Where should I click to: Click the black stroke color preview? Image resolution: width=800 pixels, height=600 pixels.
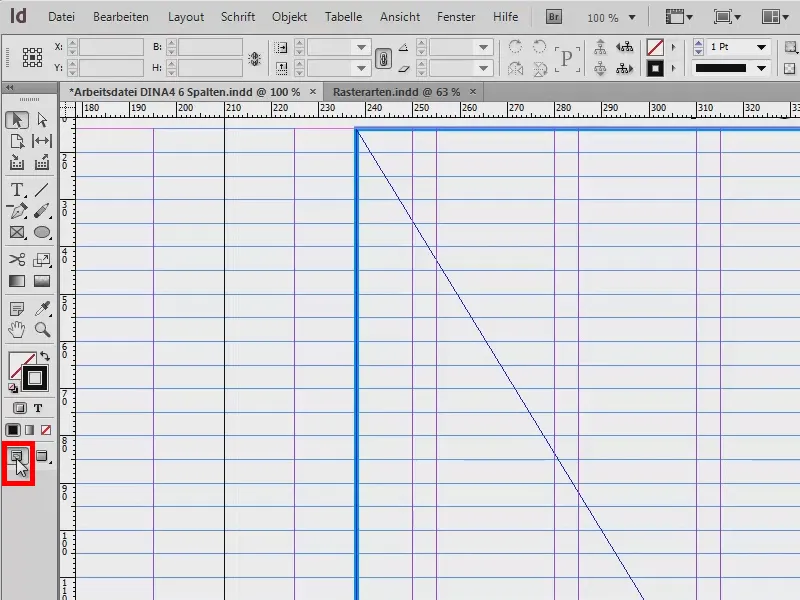pos(655,68)
